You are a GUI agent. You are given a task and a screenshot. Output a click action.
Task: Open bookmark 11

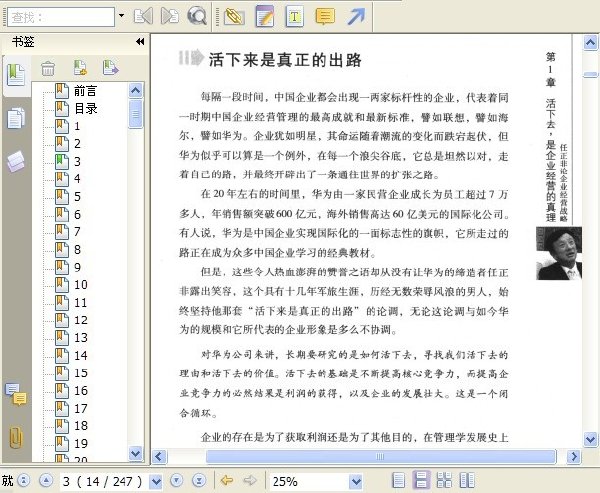tap(72, 302)
